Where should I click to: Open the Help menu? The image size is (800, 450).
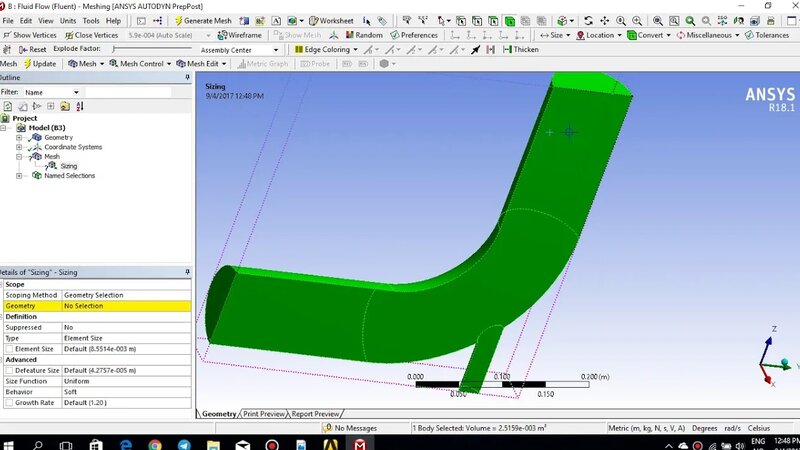pos(113,21)
